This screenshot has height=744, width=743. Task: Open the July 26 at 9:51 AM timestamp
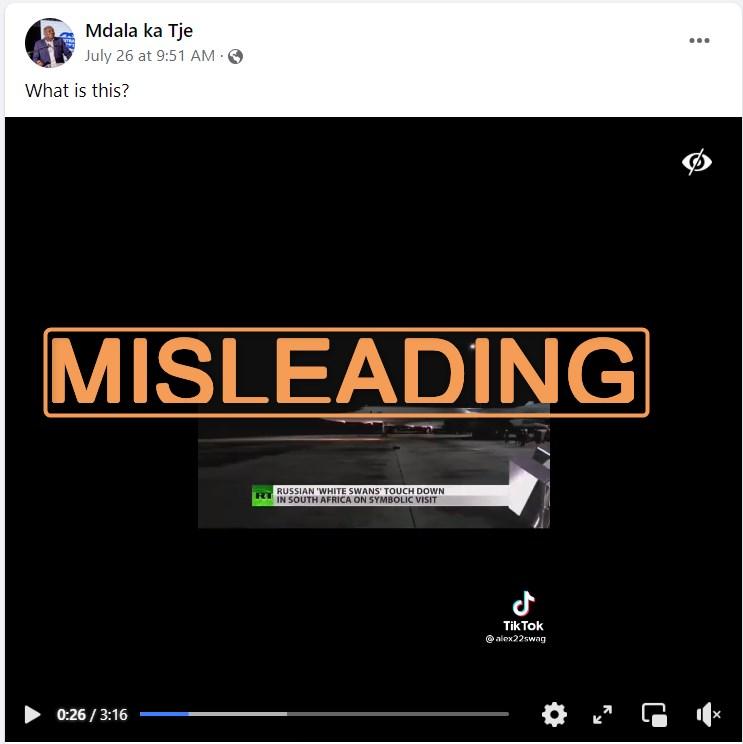[150, 56]
